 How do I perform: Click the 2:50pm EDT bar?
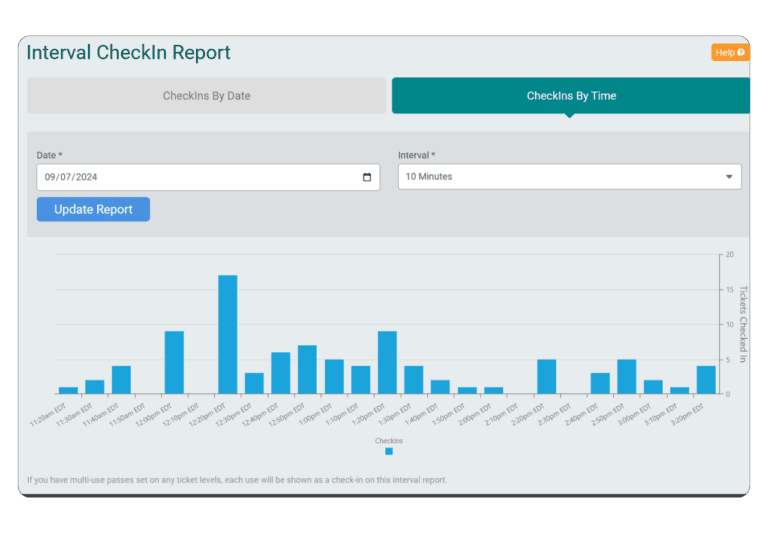pos(626,376)
